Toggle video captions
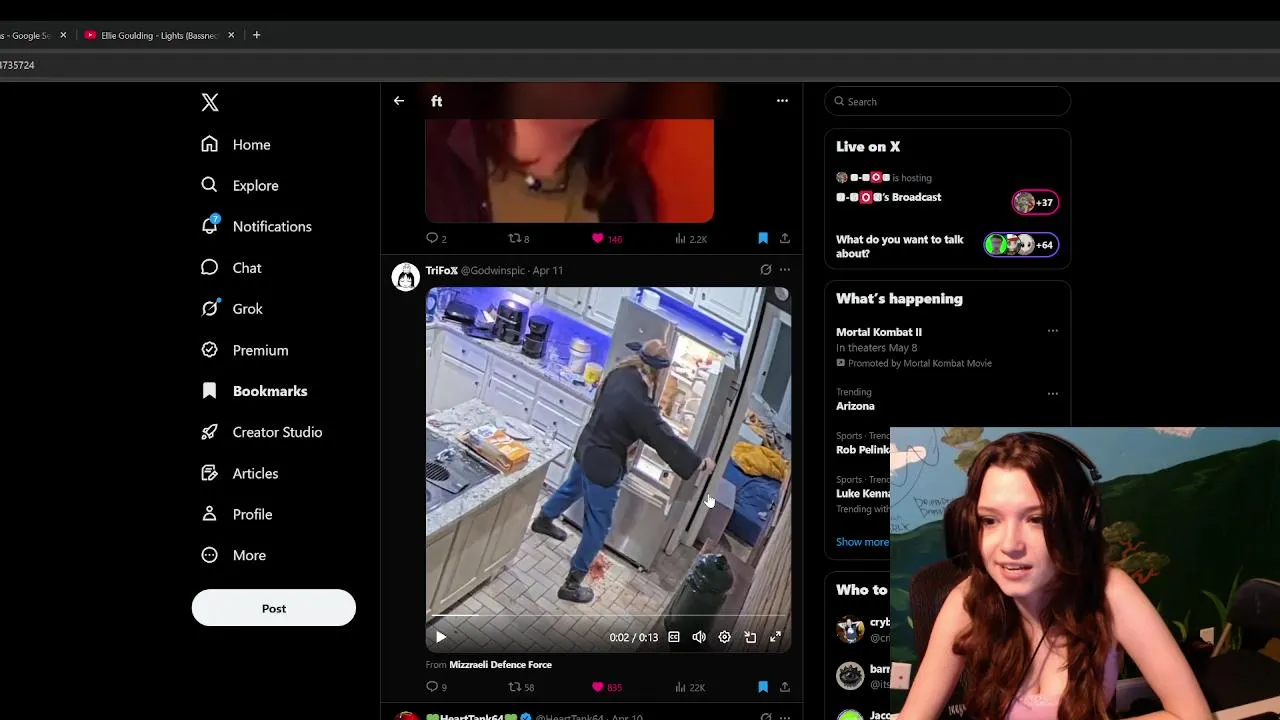The width and height of the screenshot is (1280, 720). (x=674, y=637)
